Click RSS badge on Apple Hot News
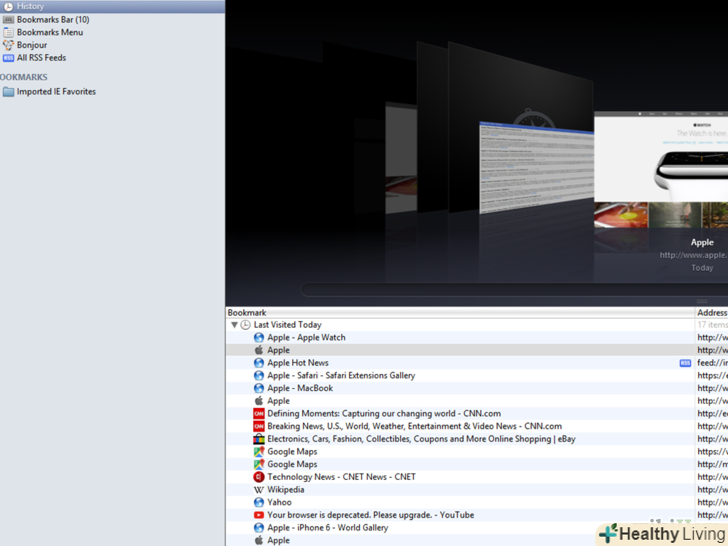This screenshot has width=728, height=546. pyautogui.click(x=685, y=363)
